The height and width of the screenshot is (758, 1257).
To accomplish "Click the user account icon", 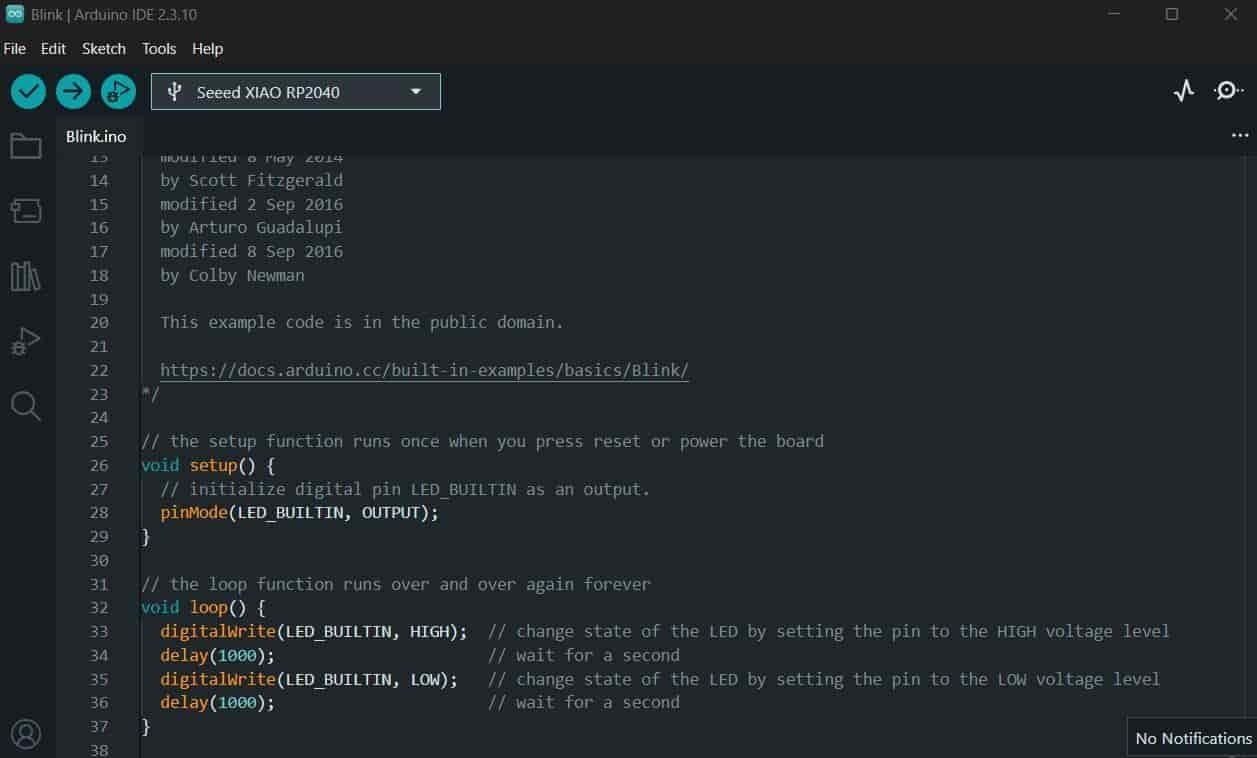I will pyautogui.click(x=26, y=734).
